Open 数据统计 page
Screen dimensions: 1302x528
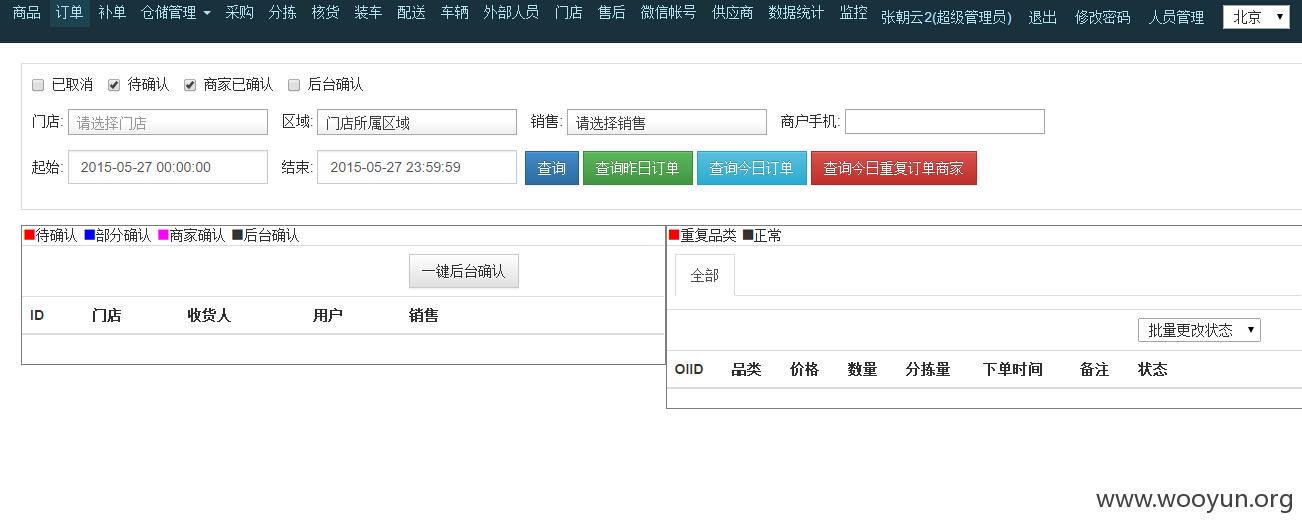796,13
